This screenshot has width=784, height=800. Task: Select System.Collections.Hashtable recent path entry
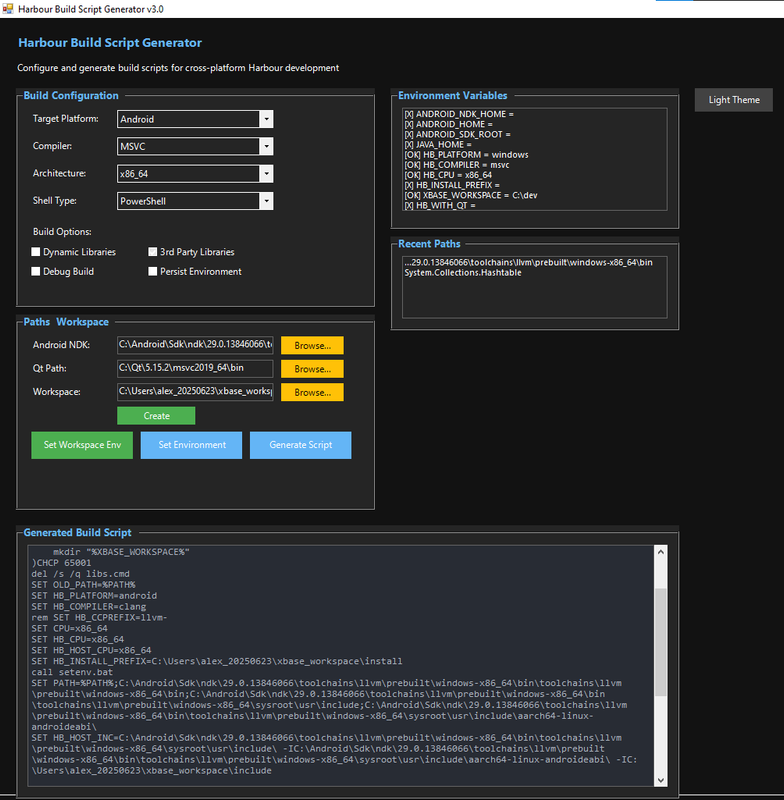pyautogui.click(x=535, y=273)
